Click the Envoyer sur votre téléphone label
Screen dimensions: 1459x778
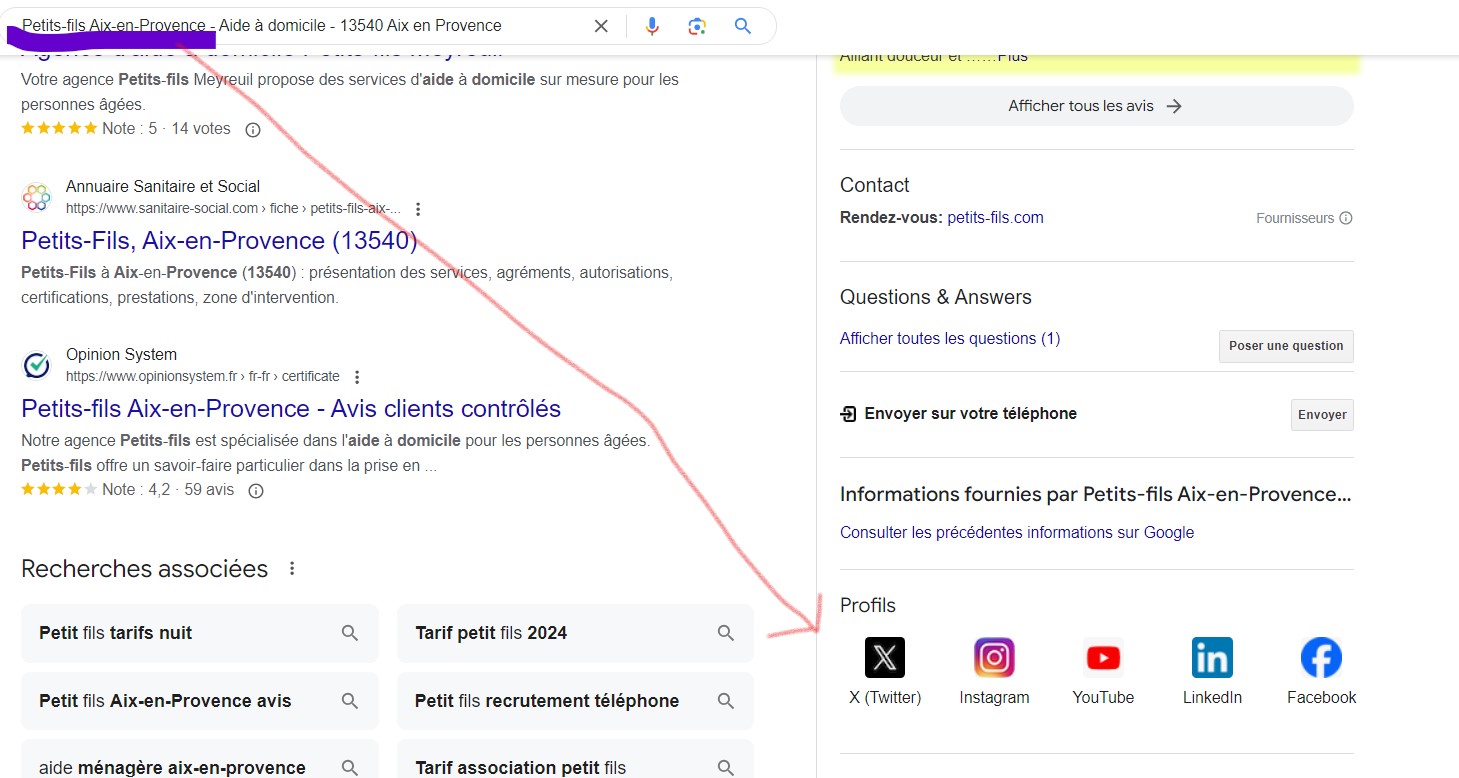coord(970,414)
